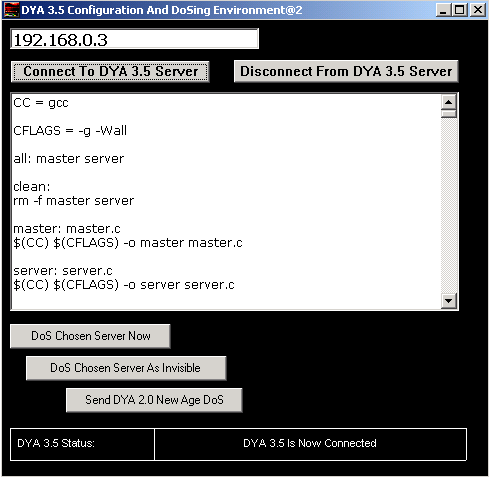489x477 pixels.
Task: Click Connect To DYA 3.5 Server button
Action: [110, 71]
